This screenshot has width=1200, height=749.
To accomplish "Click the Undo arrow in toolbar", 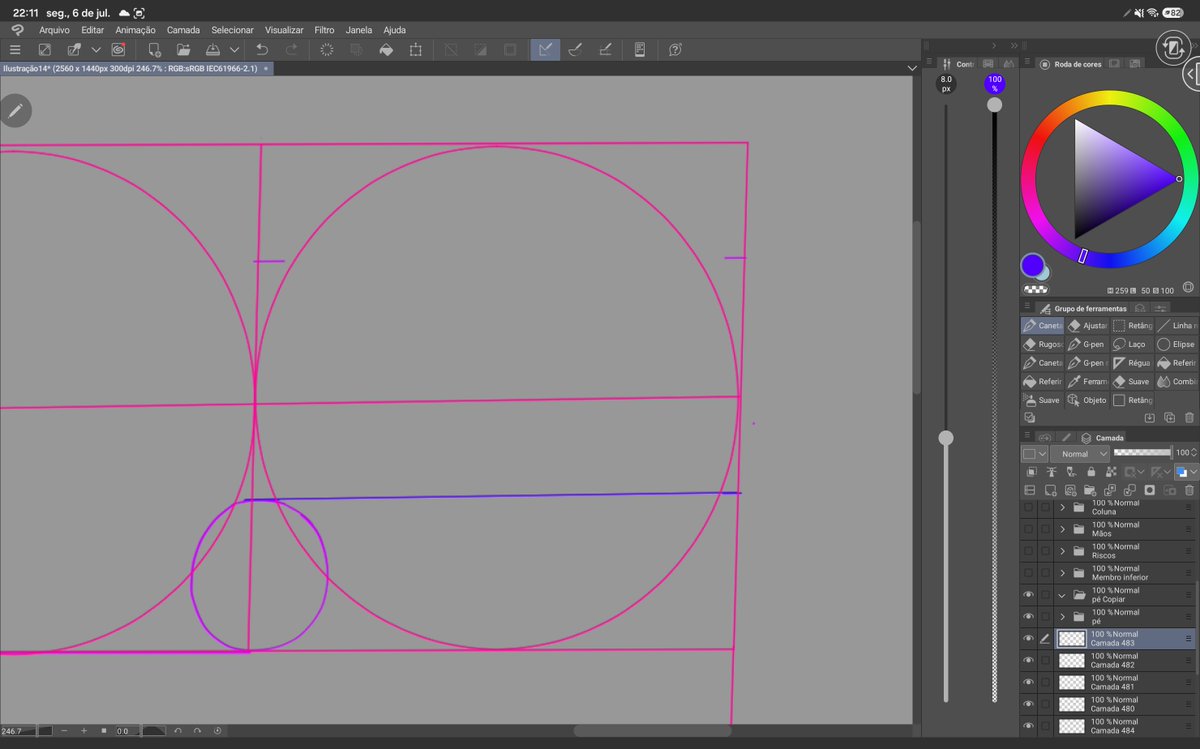I will (x=262, y=49).
